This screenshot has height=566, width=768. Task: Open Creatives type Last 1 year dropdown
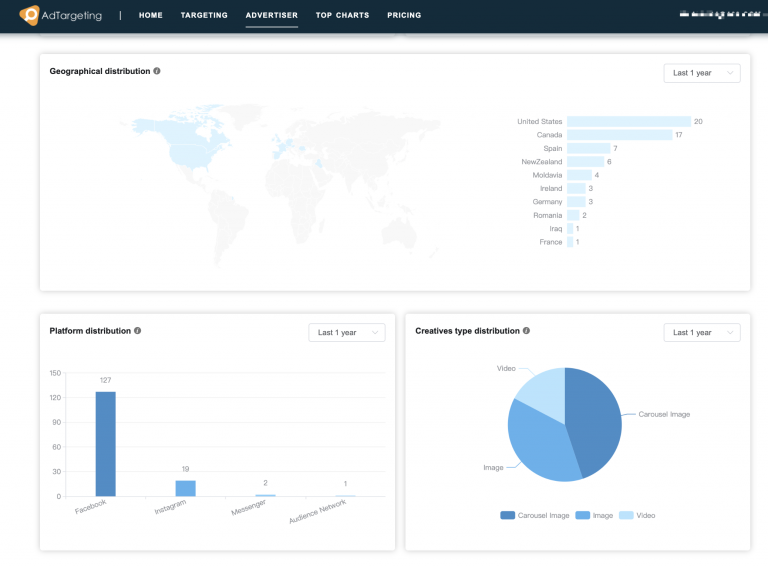point(702,332)
